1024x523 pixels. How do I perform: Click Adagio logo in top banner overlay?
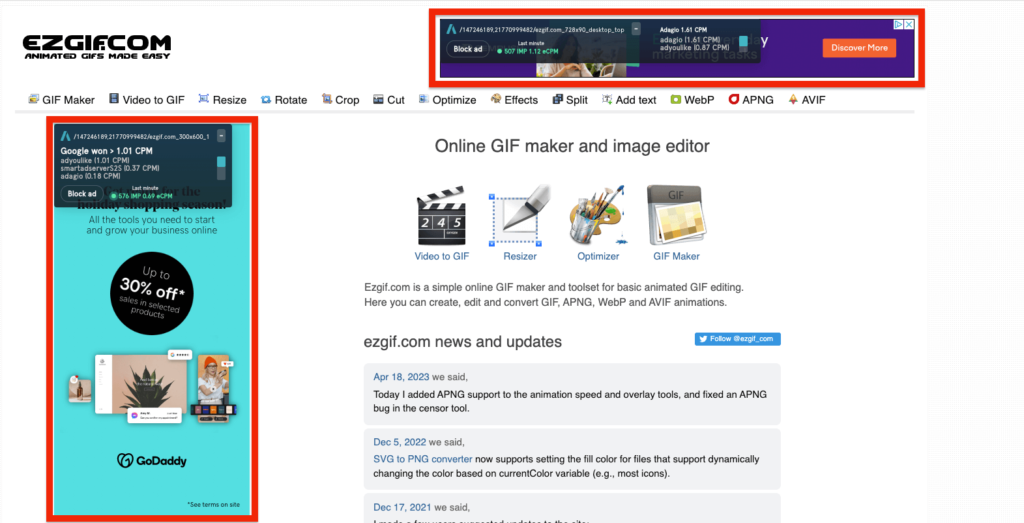click(451, 29)
